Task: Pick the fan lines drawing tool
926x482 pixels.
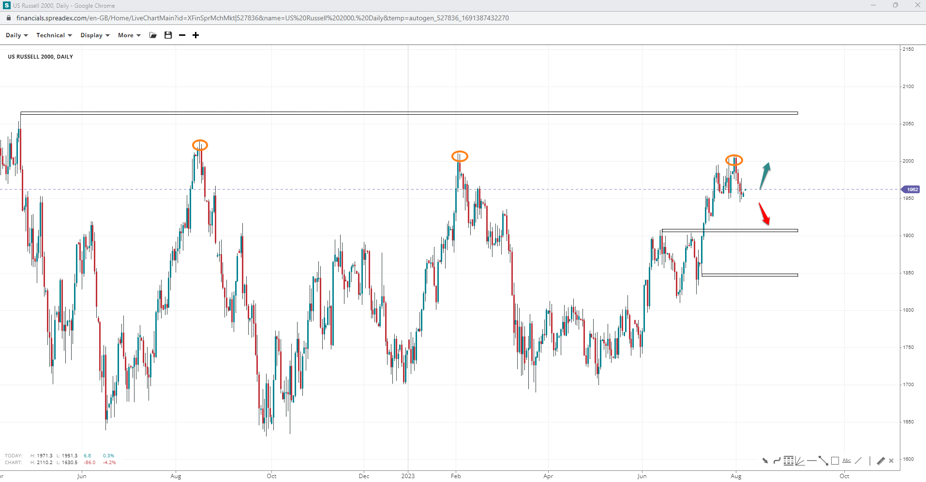Action: click(x=800, y=461)
